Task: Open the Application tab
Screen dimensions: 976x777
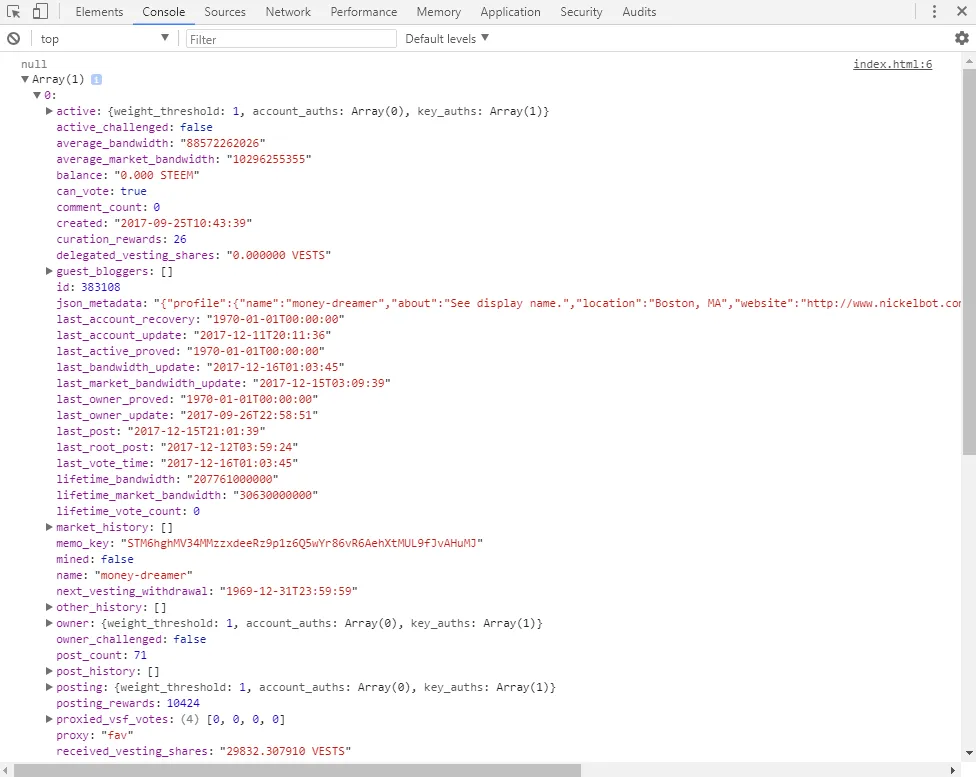Action: point(510,12)
